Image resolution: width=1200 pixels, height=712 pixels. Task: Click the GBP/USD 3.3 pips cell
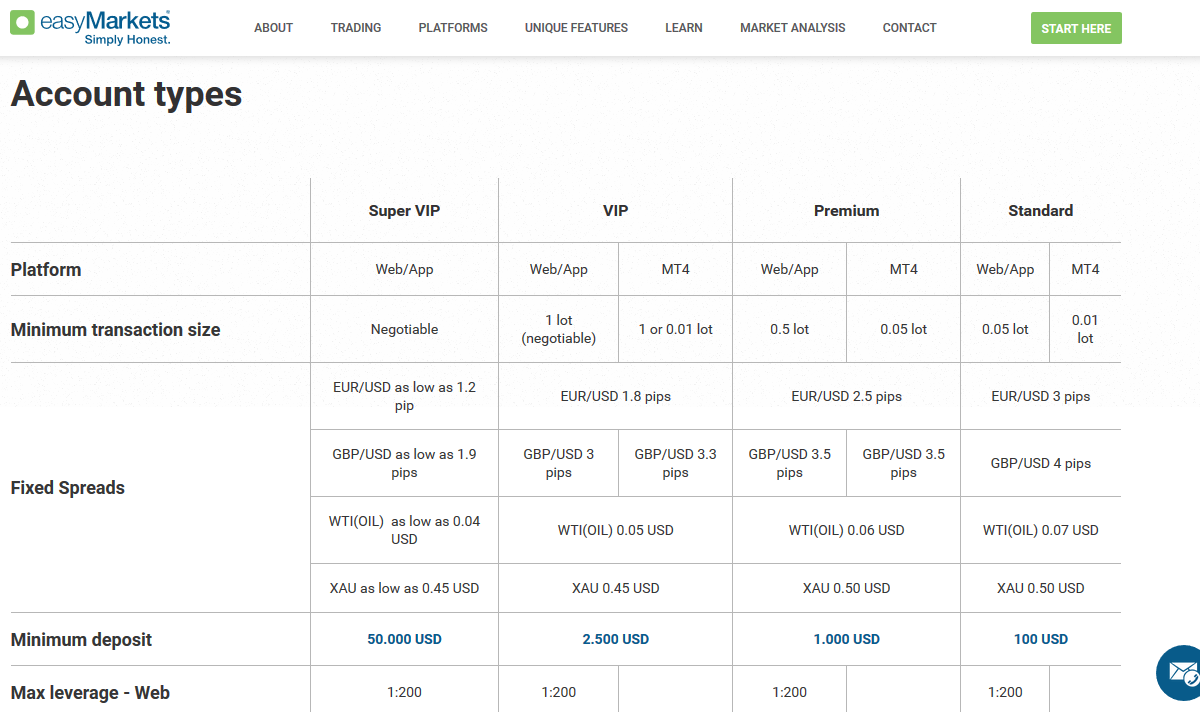pyautogui.click(x=675, y=463)
